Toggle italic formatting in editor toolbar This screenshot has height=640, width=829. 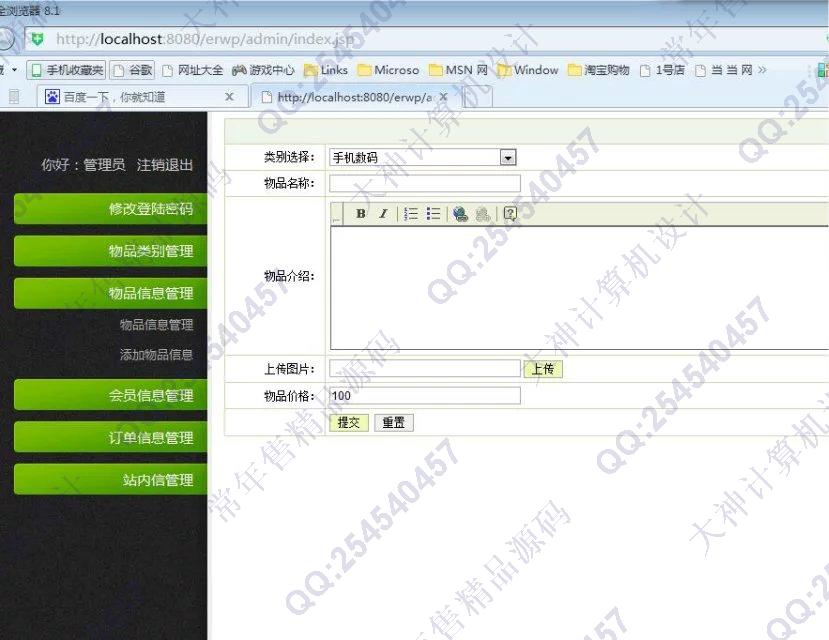coord(382,214)
